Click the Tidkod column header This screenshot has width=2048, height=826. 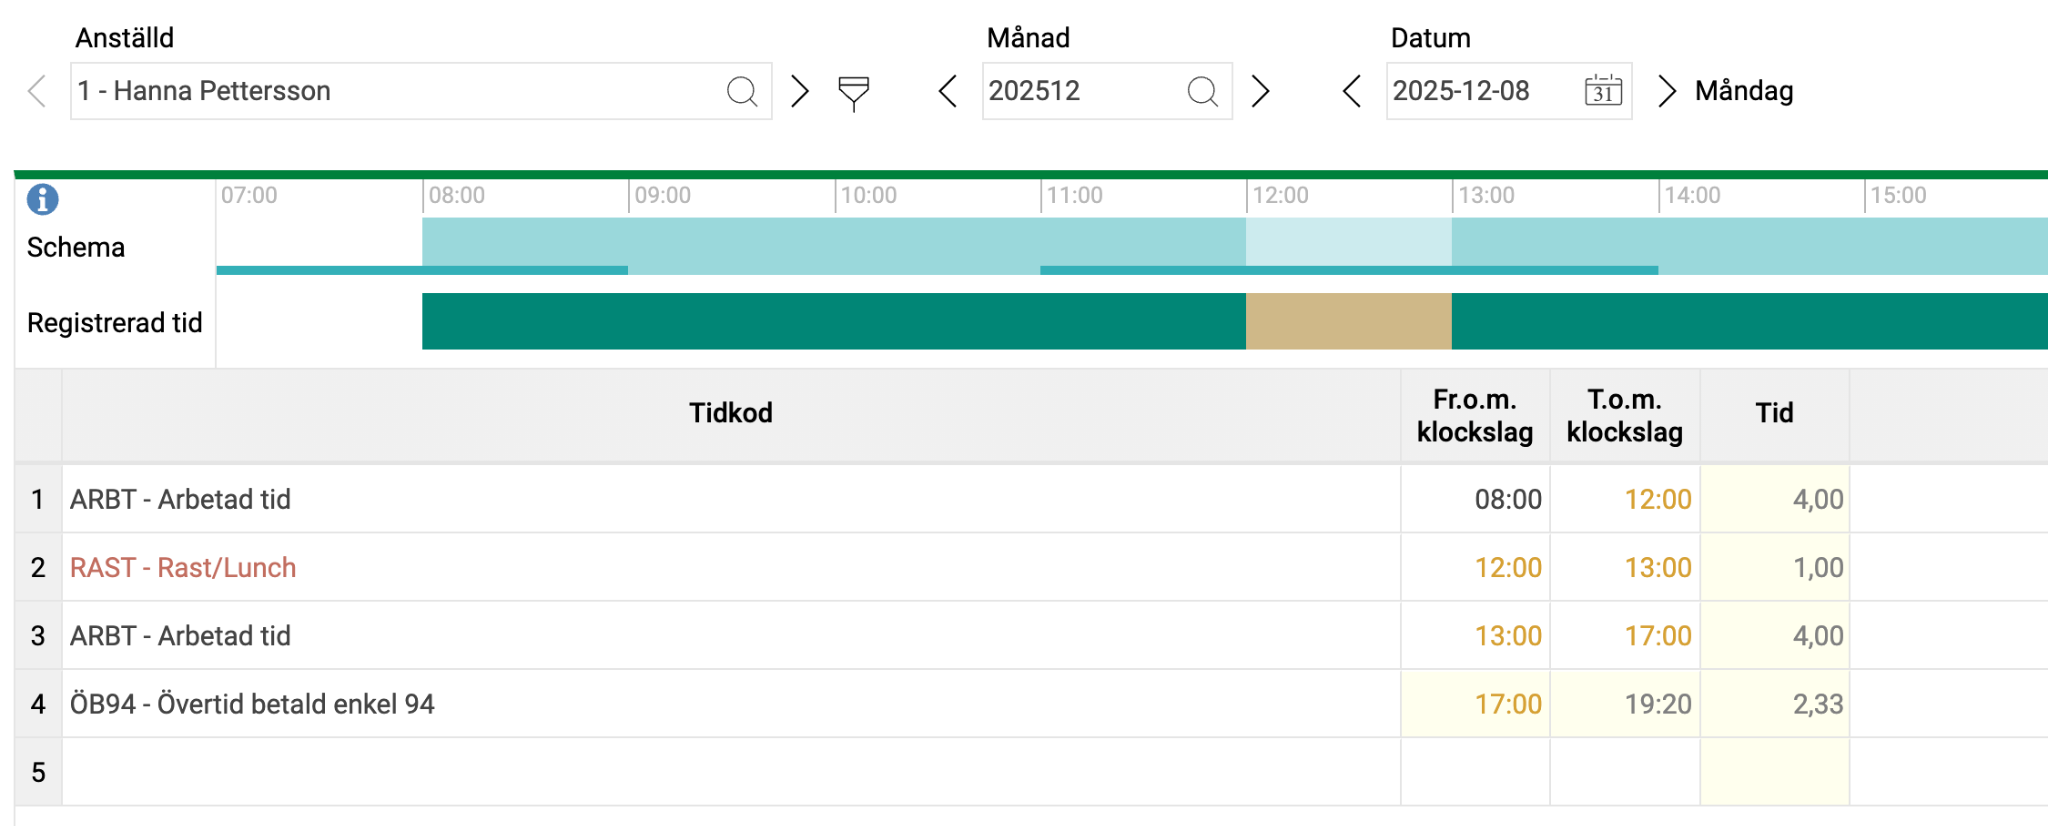(730, 413)
